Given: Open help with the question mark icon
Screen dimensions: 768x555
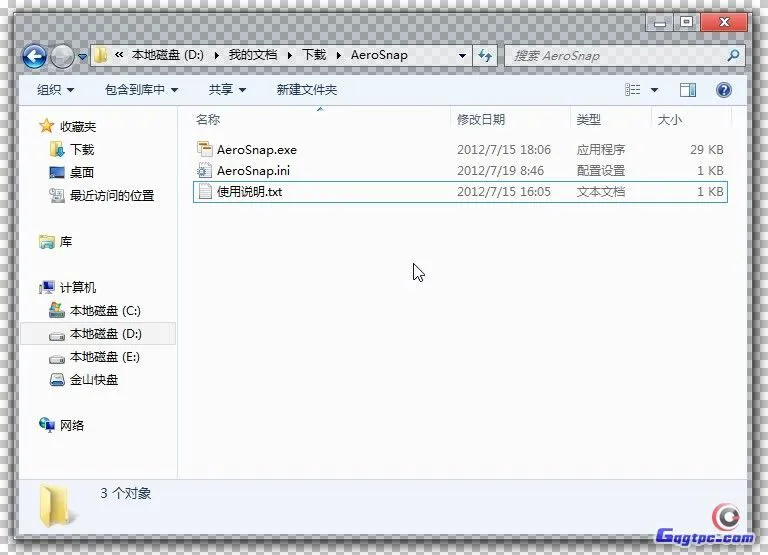Looking at the screenshot, I should pyautogui.click(x=723, y=90).
